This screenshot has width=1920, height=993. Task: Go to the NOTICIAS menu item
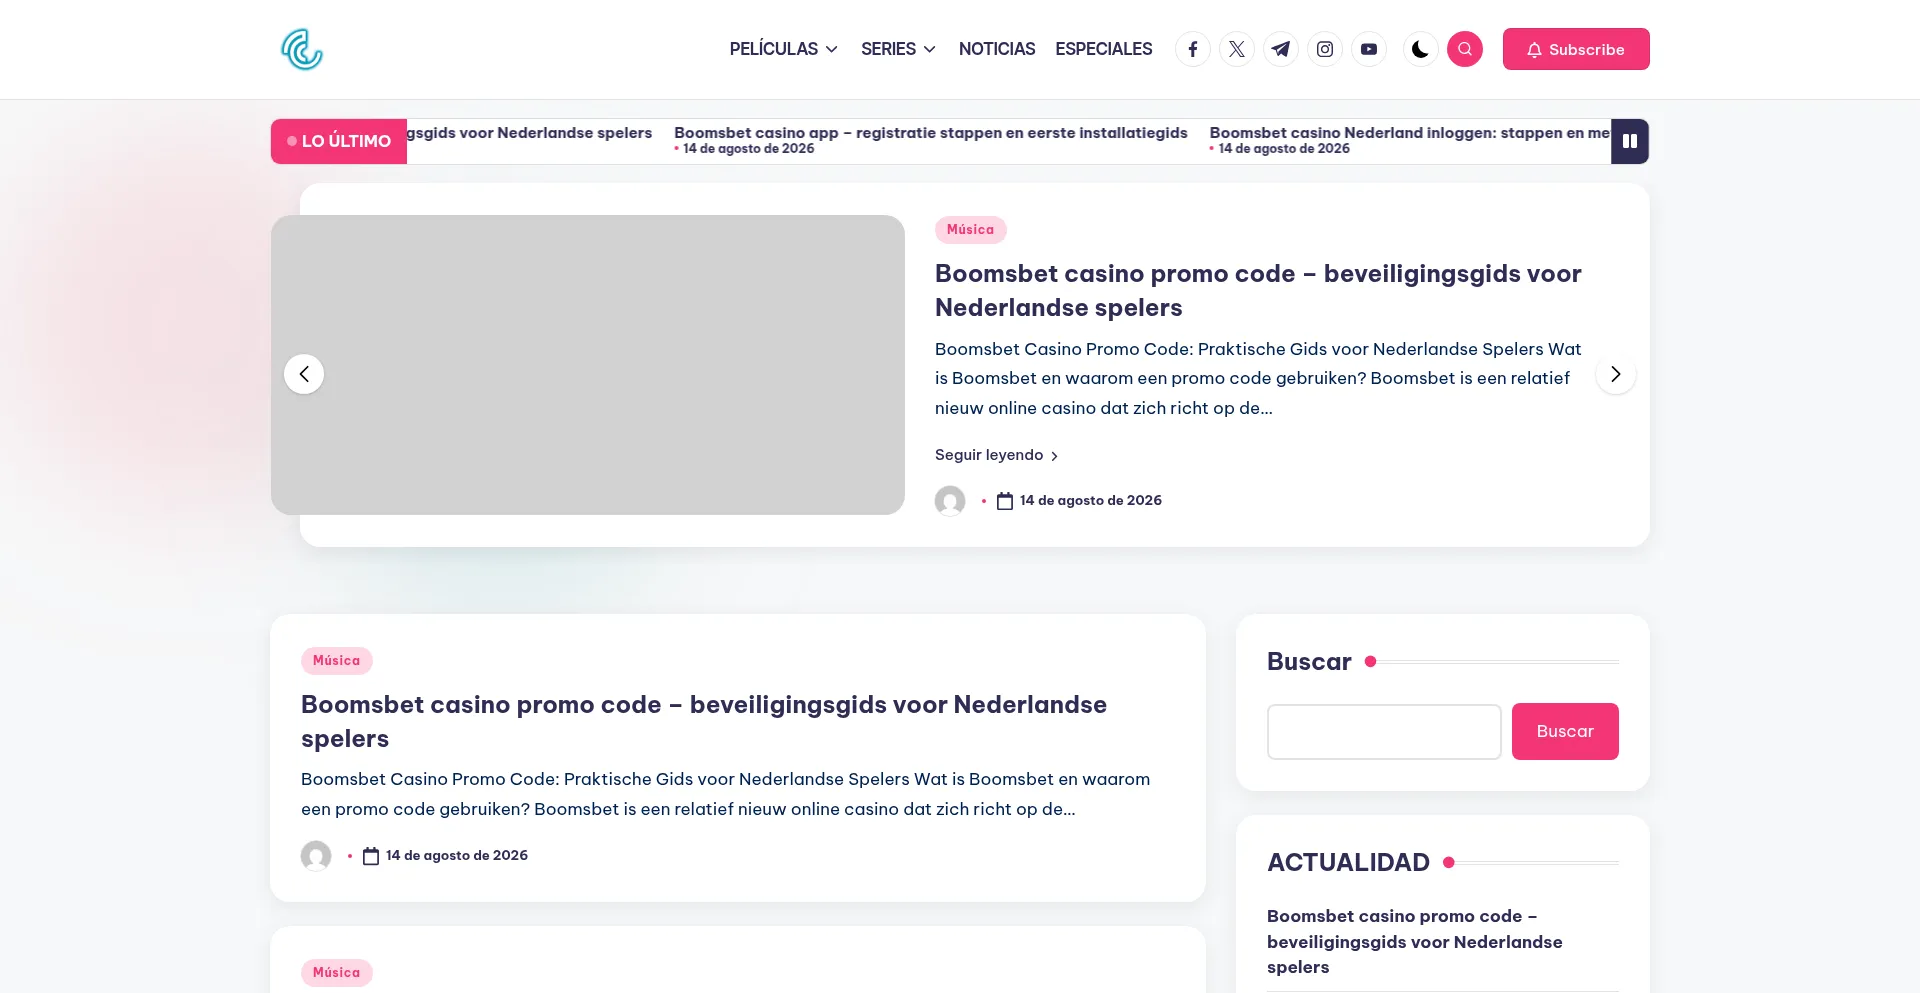997,49
